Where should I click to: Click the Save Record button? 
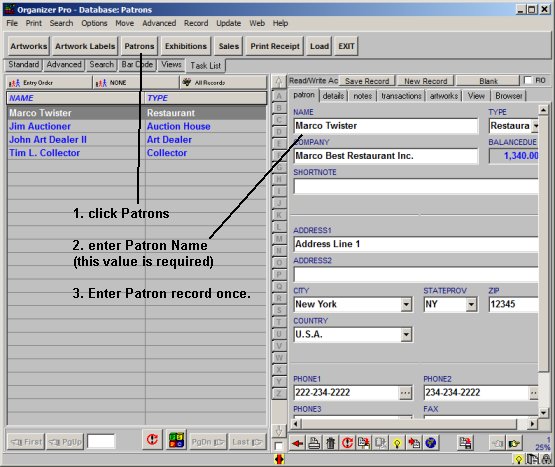tap(367, 81)
